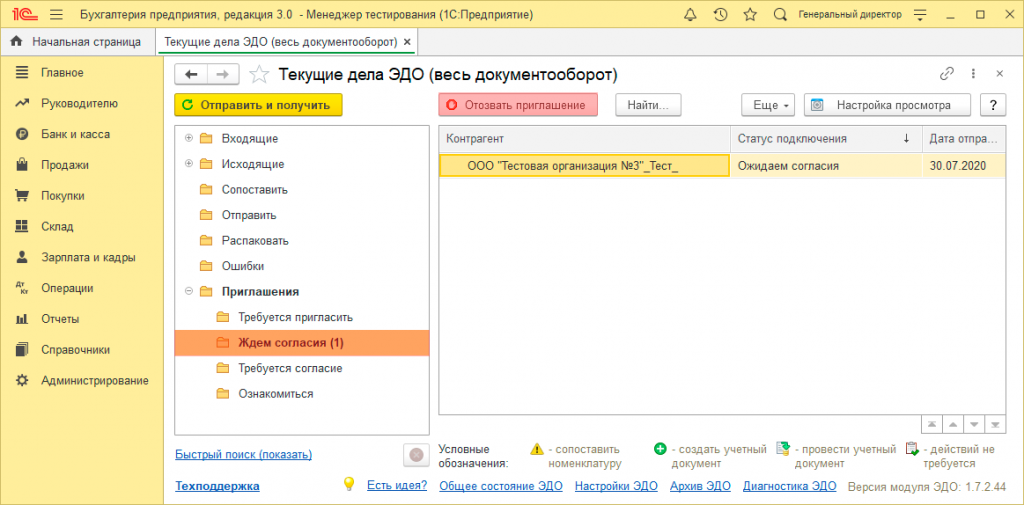Open Быстрый поиск (показать) link
The width and height of the screenshot is (1024, 505).
(244, 454)
